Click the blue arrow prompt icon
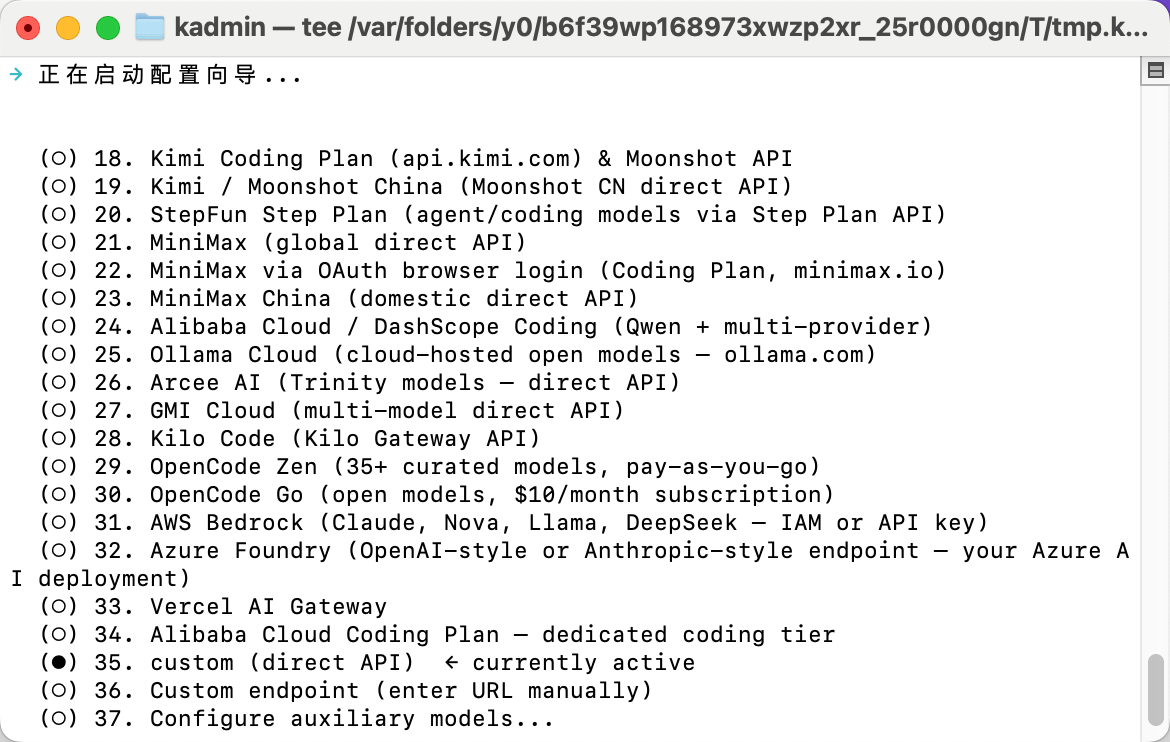The height and width of the screenshot is (742, 1170). pos(16,74)
